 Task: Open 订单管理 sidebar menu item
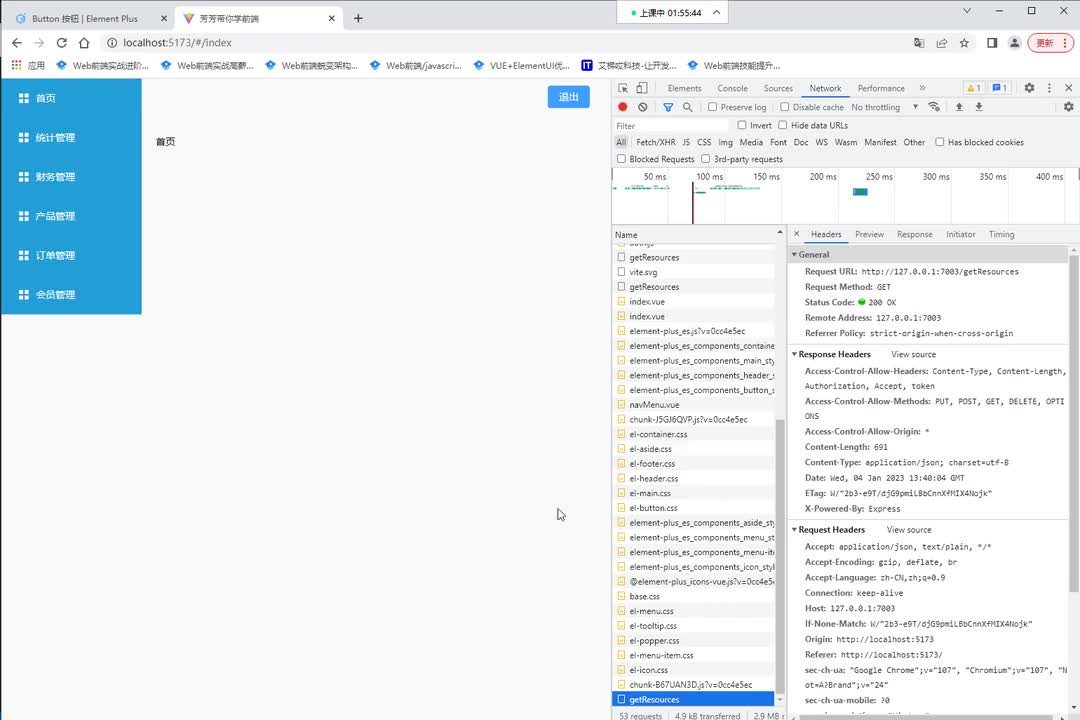pos(72,256)
